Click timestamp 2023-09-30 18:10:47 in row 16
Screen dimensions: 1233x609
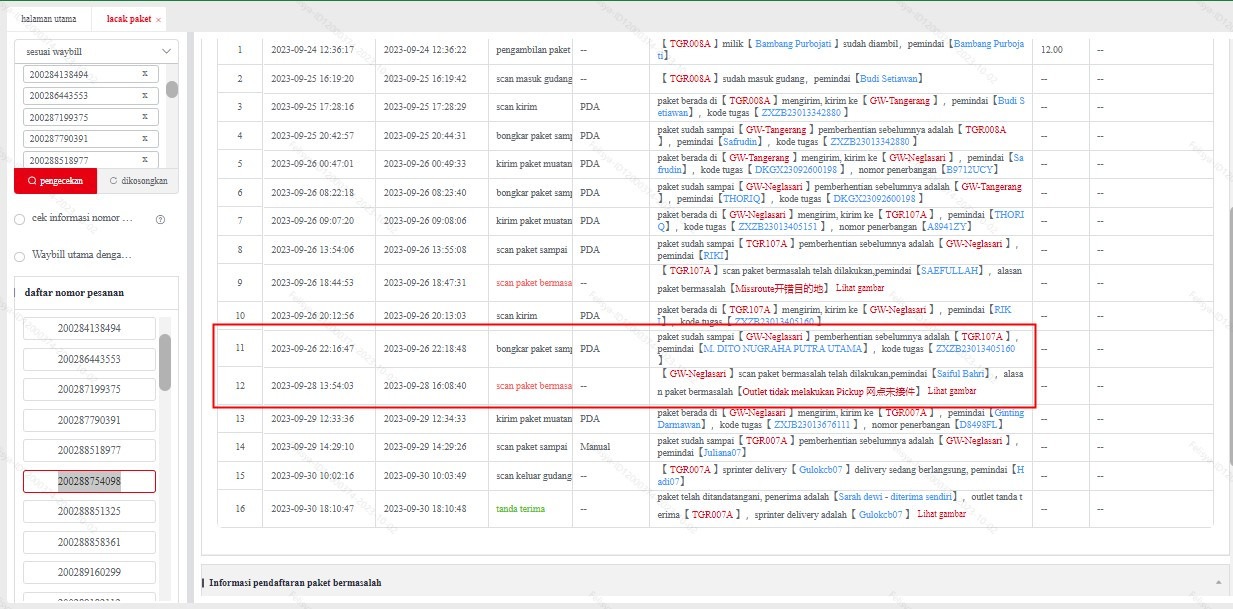coord(312,509)
